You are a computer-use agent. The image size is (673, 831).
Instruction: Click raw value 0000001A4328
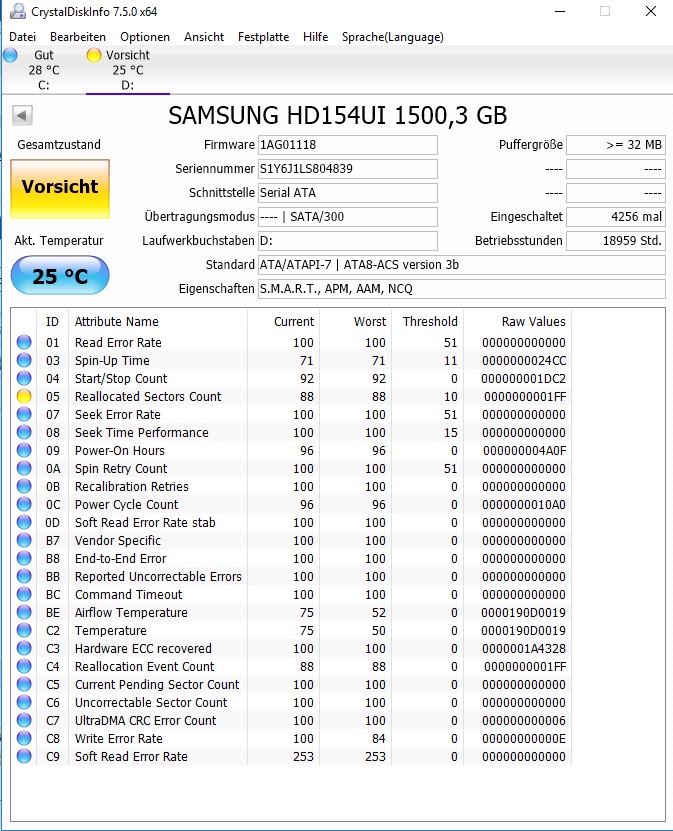tap(524, 648)
